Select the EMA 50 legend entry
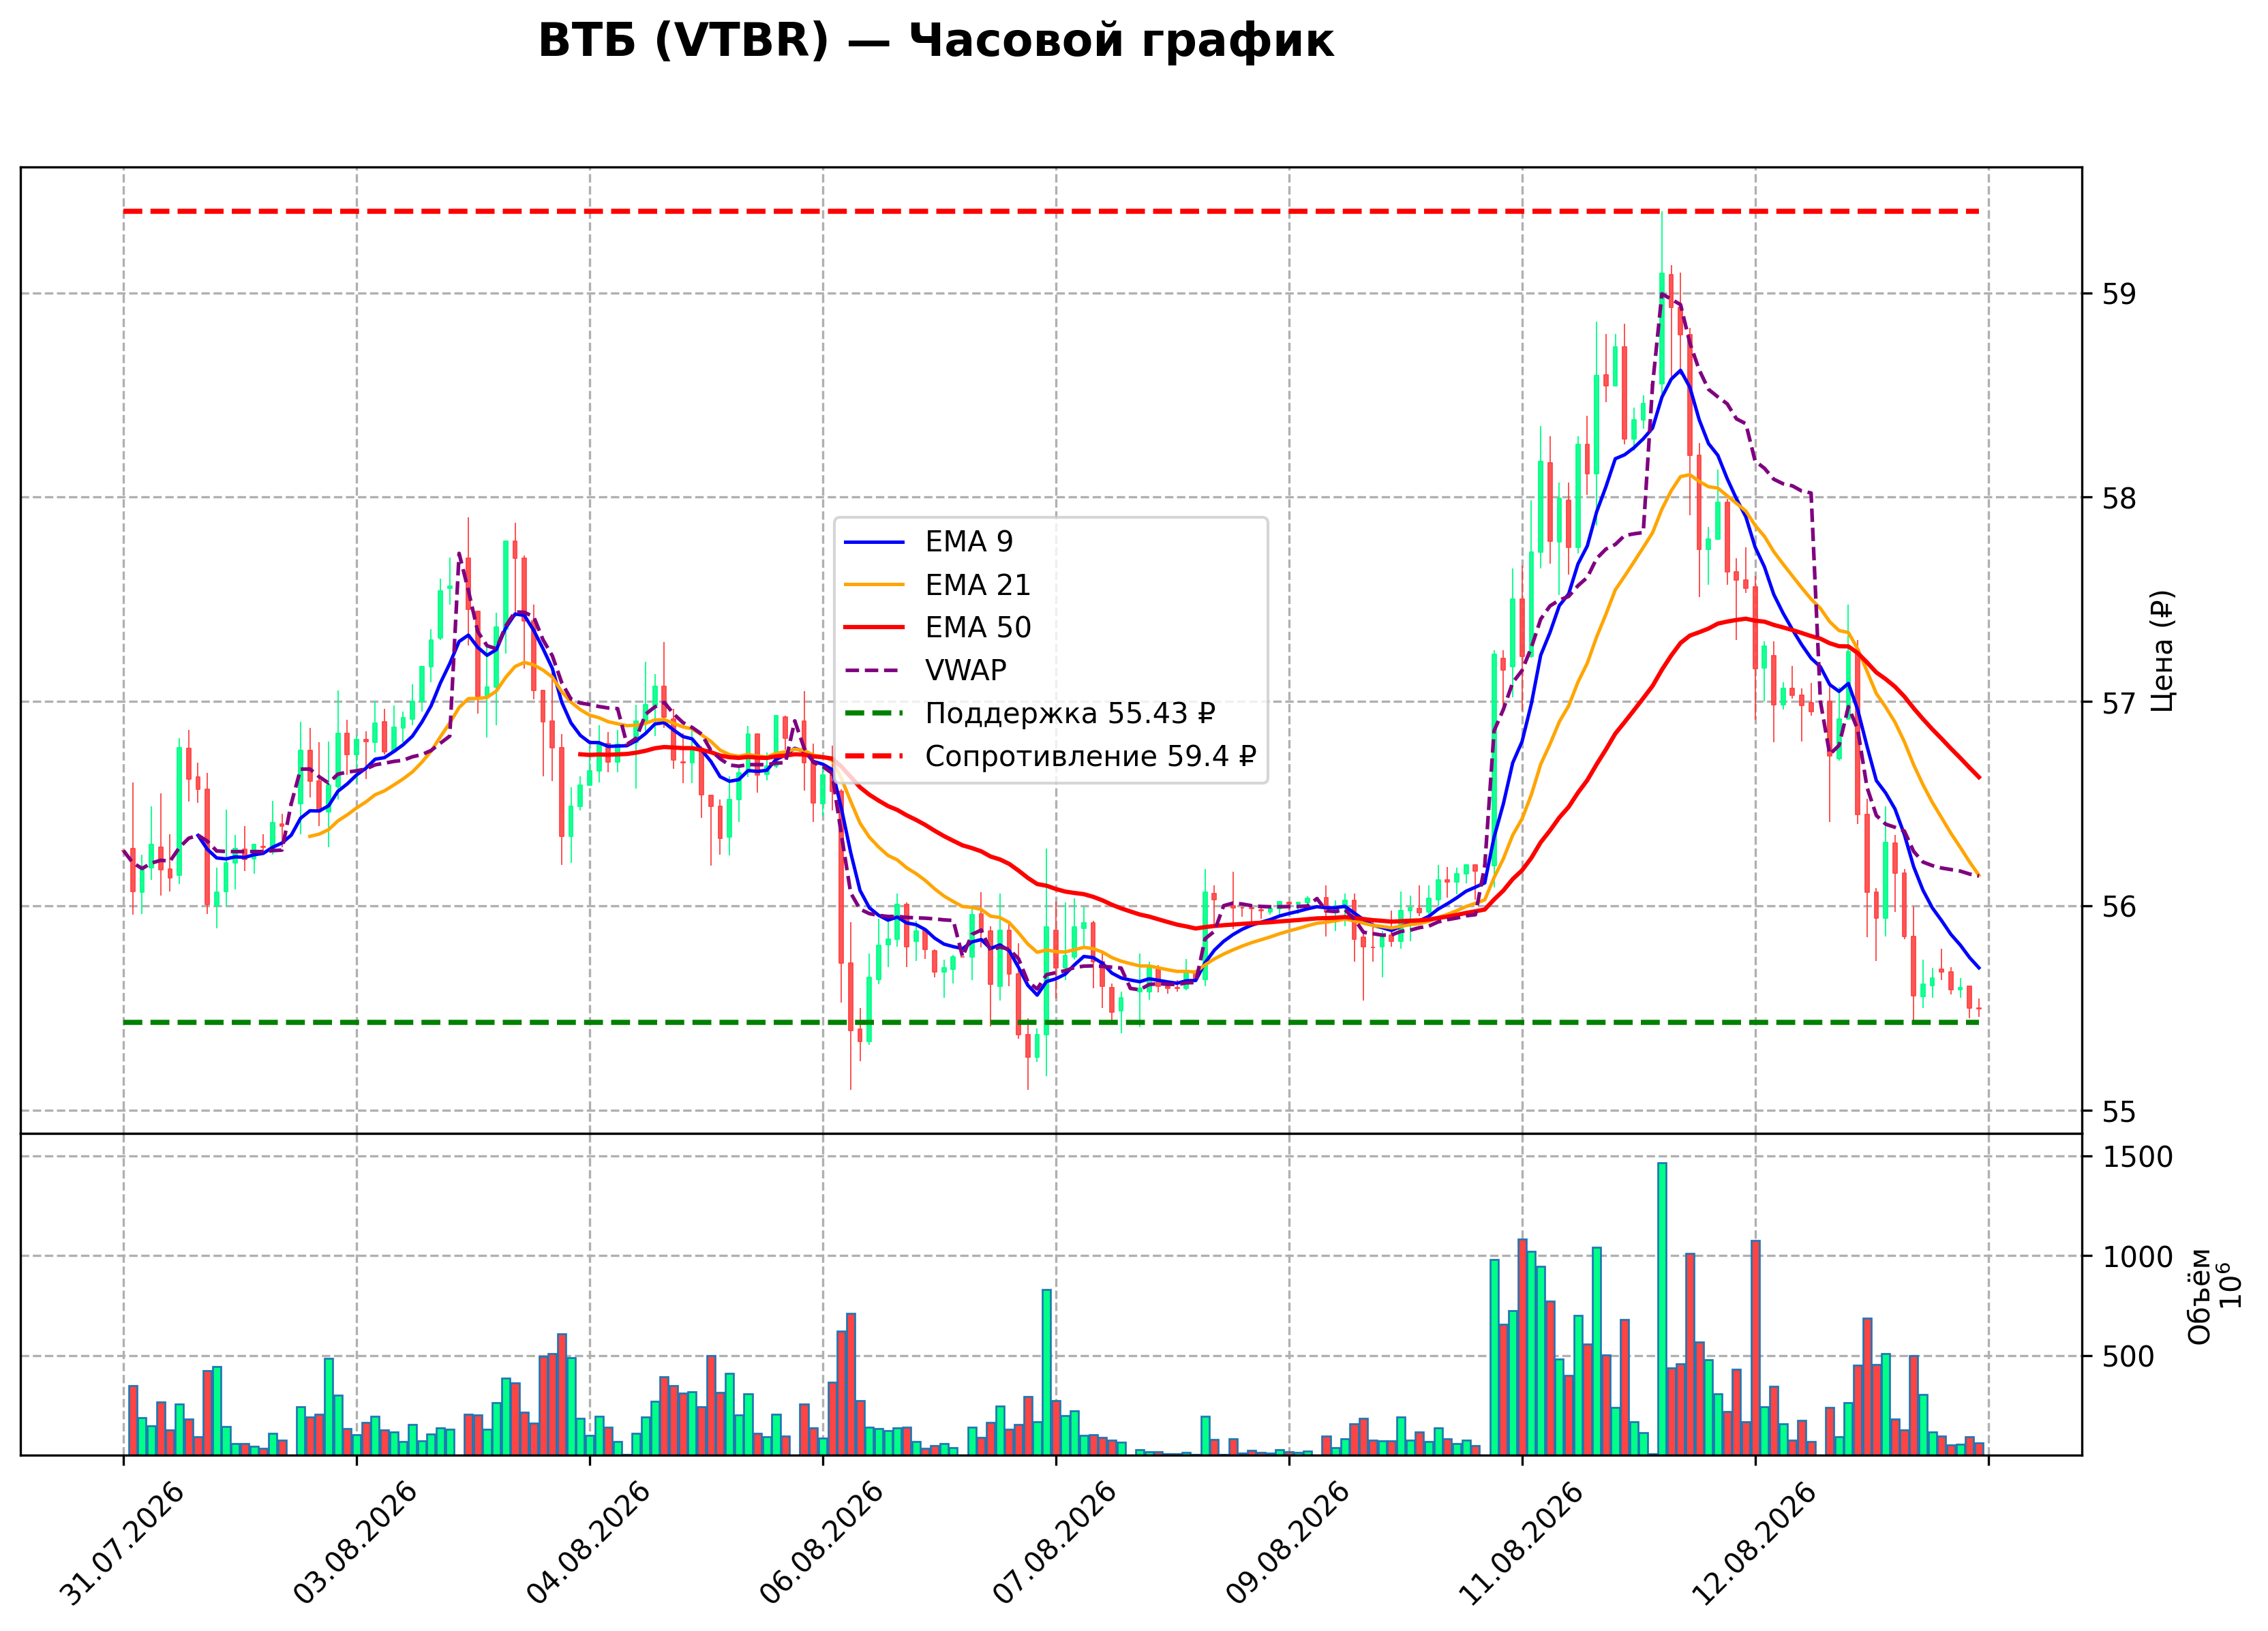The height and width of the screenshot is (1631, 2268). point(937,628)
